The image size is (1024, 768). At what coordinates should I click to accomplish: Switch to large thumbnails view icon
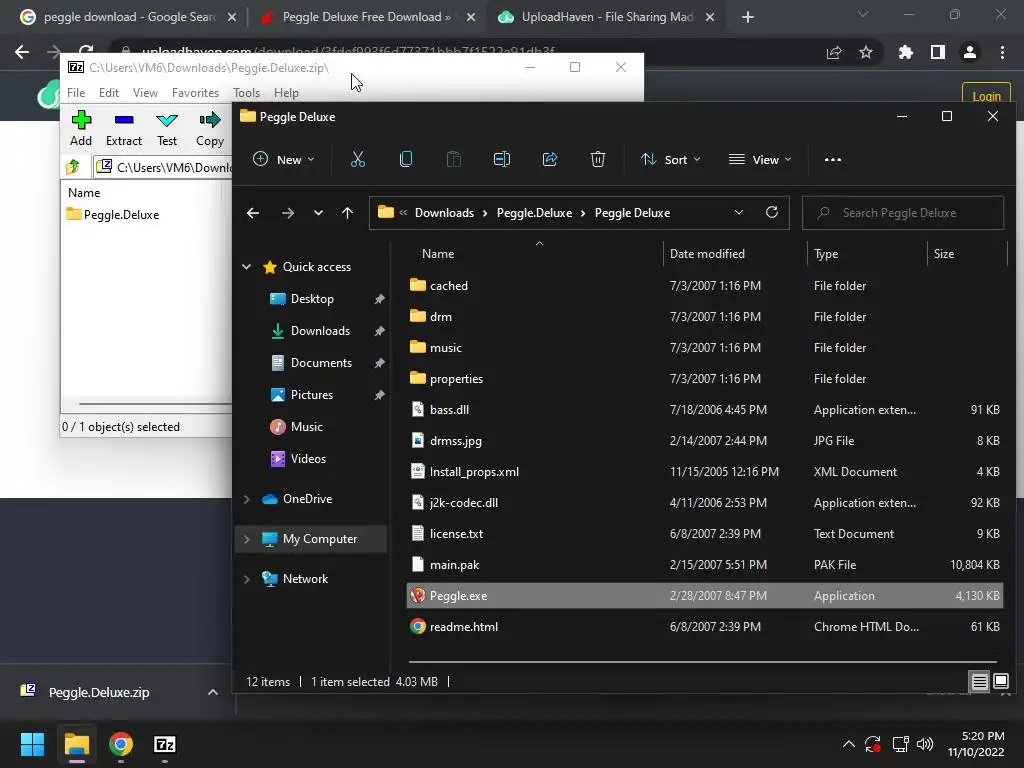tap(1000, 682)
